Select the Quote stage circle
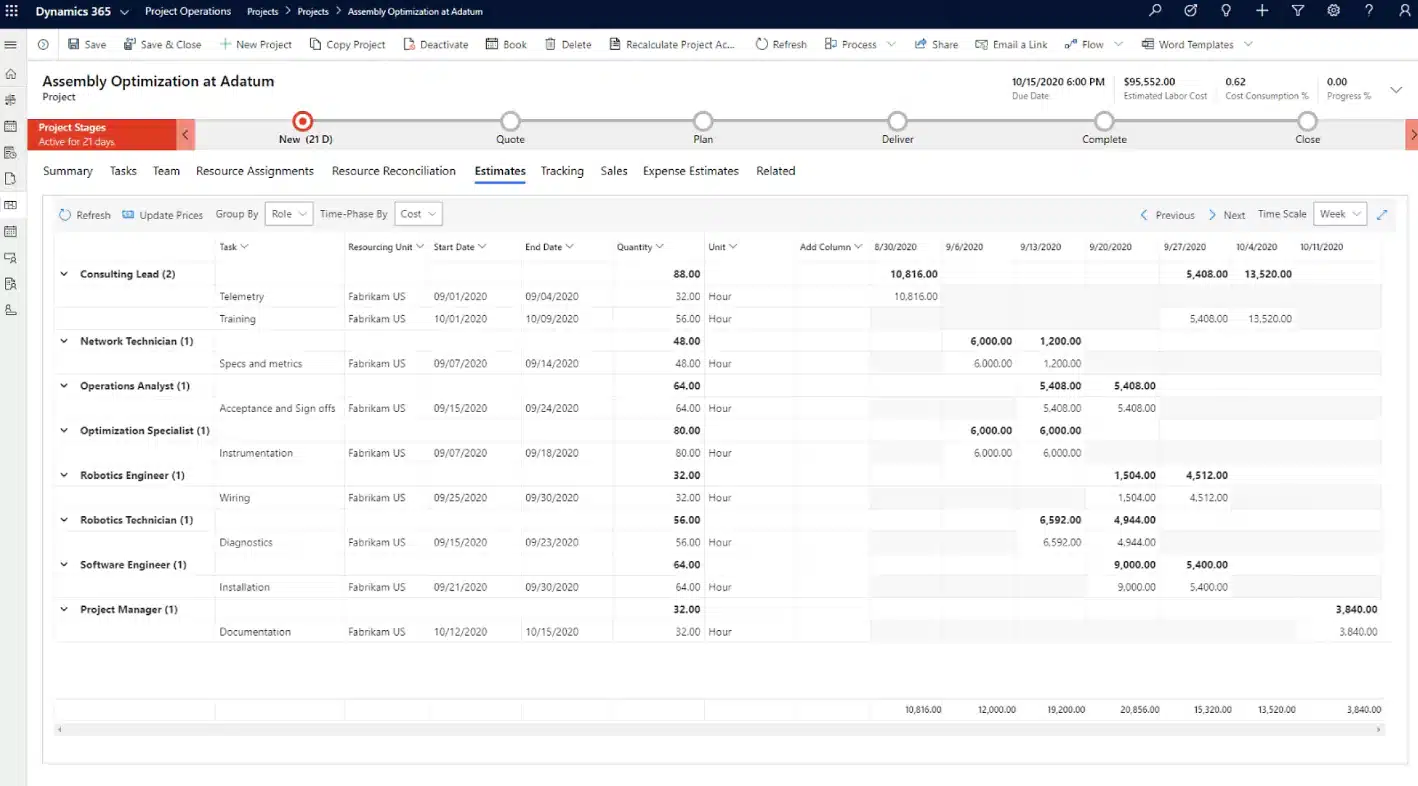The image size is (1418, 786). (510, 121)
